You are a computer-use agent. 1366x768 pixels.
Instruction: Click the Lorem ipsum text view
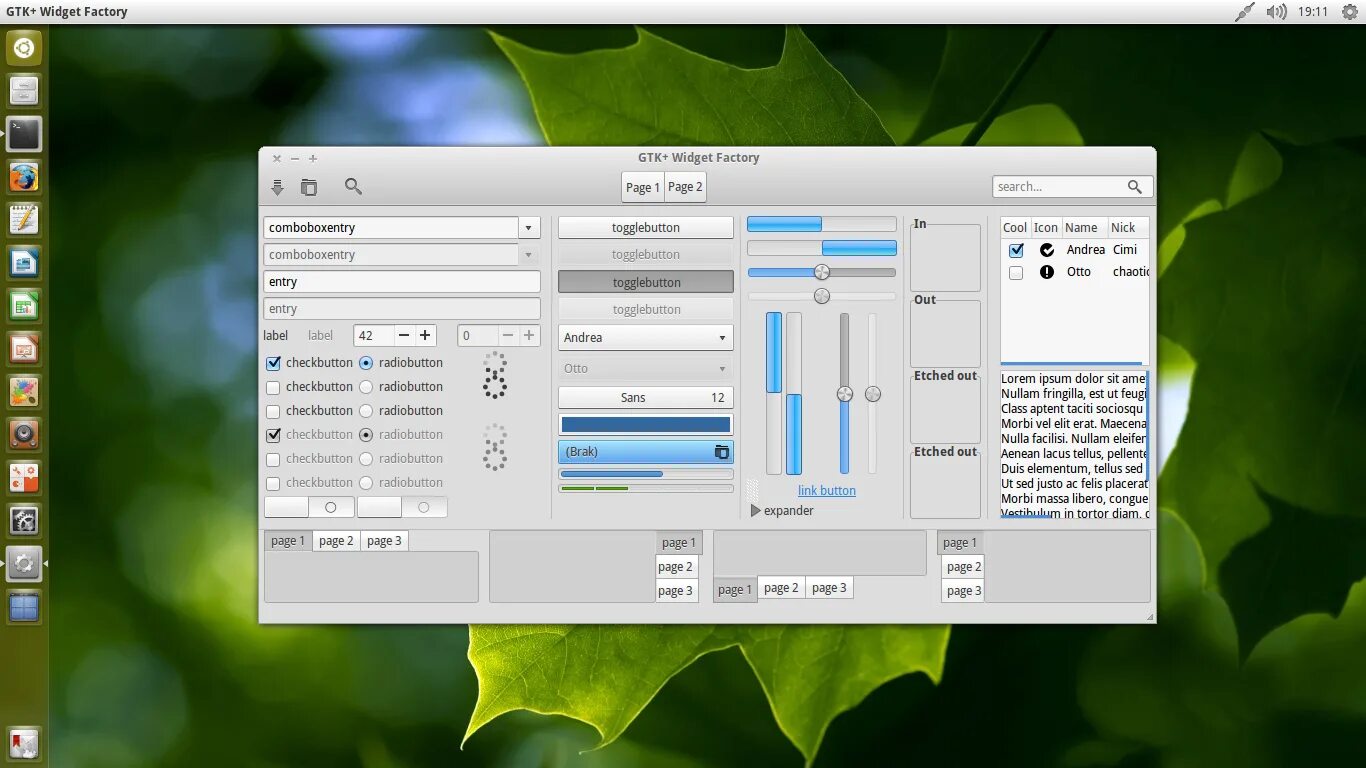click(x=1074, y=445)
